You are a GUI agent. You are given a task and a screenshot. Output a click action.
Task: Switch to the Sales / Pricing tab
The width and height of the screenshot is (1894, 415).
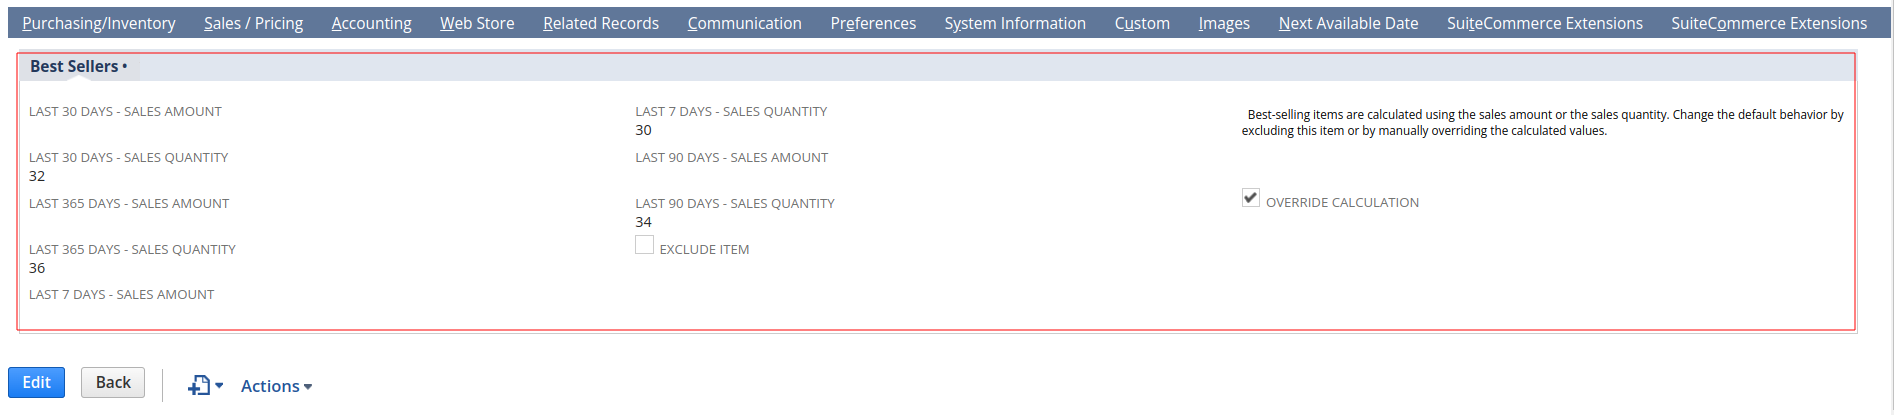pos(253,23)
